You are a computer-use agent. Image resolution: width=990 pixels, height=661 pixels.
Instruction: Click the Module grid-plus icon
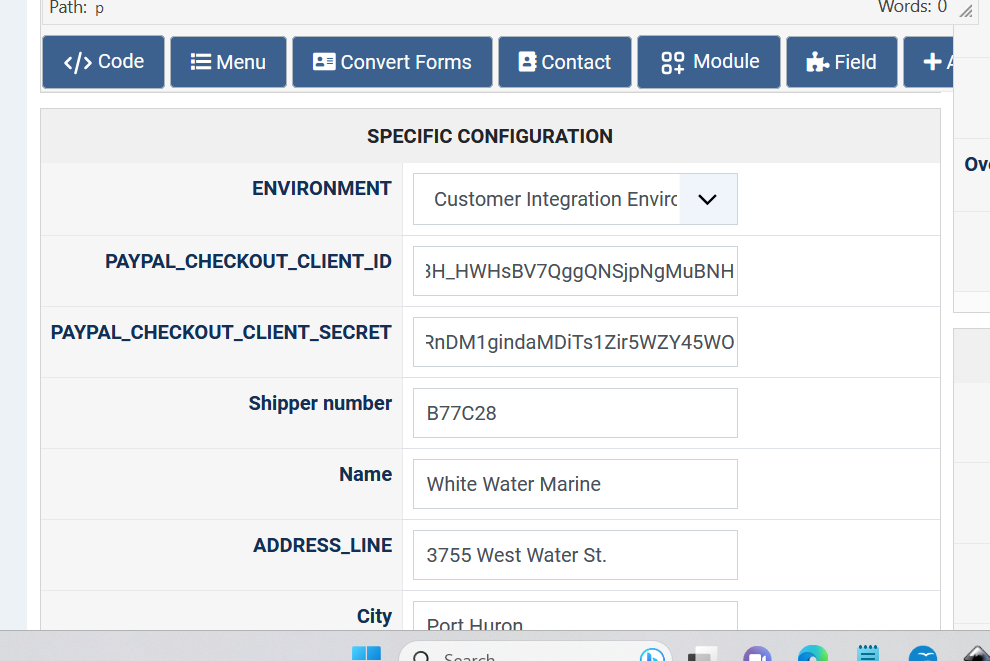click(673, 62)
